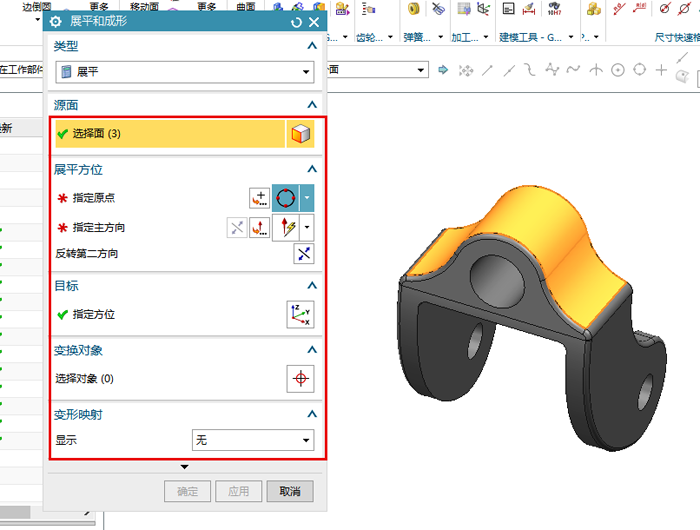Click the 指定方位 coordinate system icon

pos(300,314)
